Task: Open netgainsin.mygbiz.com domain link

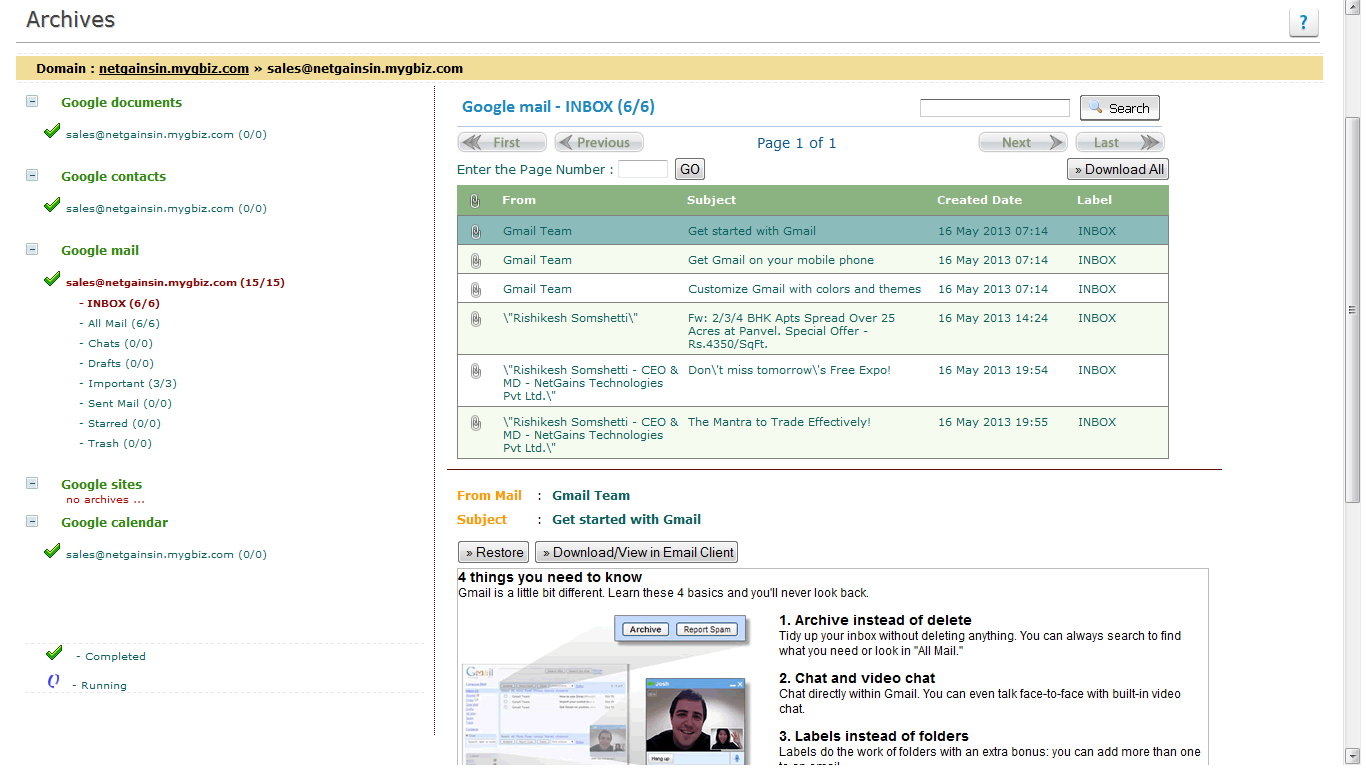Action: pyautogui.click(x=174, y=68)
